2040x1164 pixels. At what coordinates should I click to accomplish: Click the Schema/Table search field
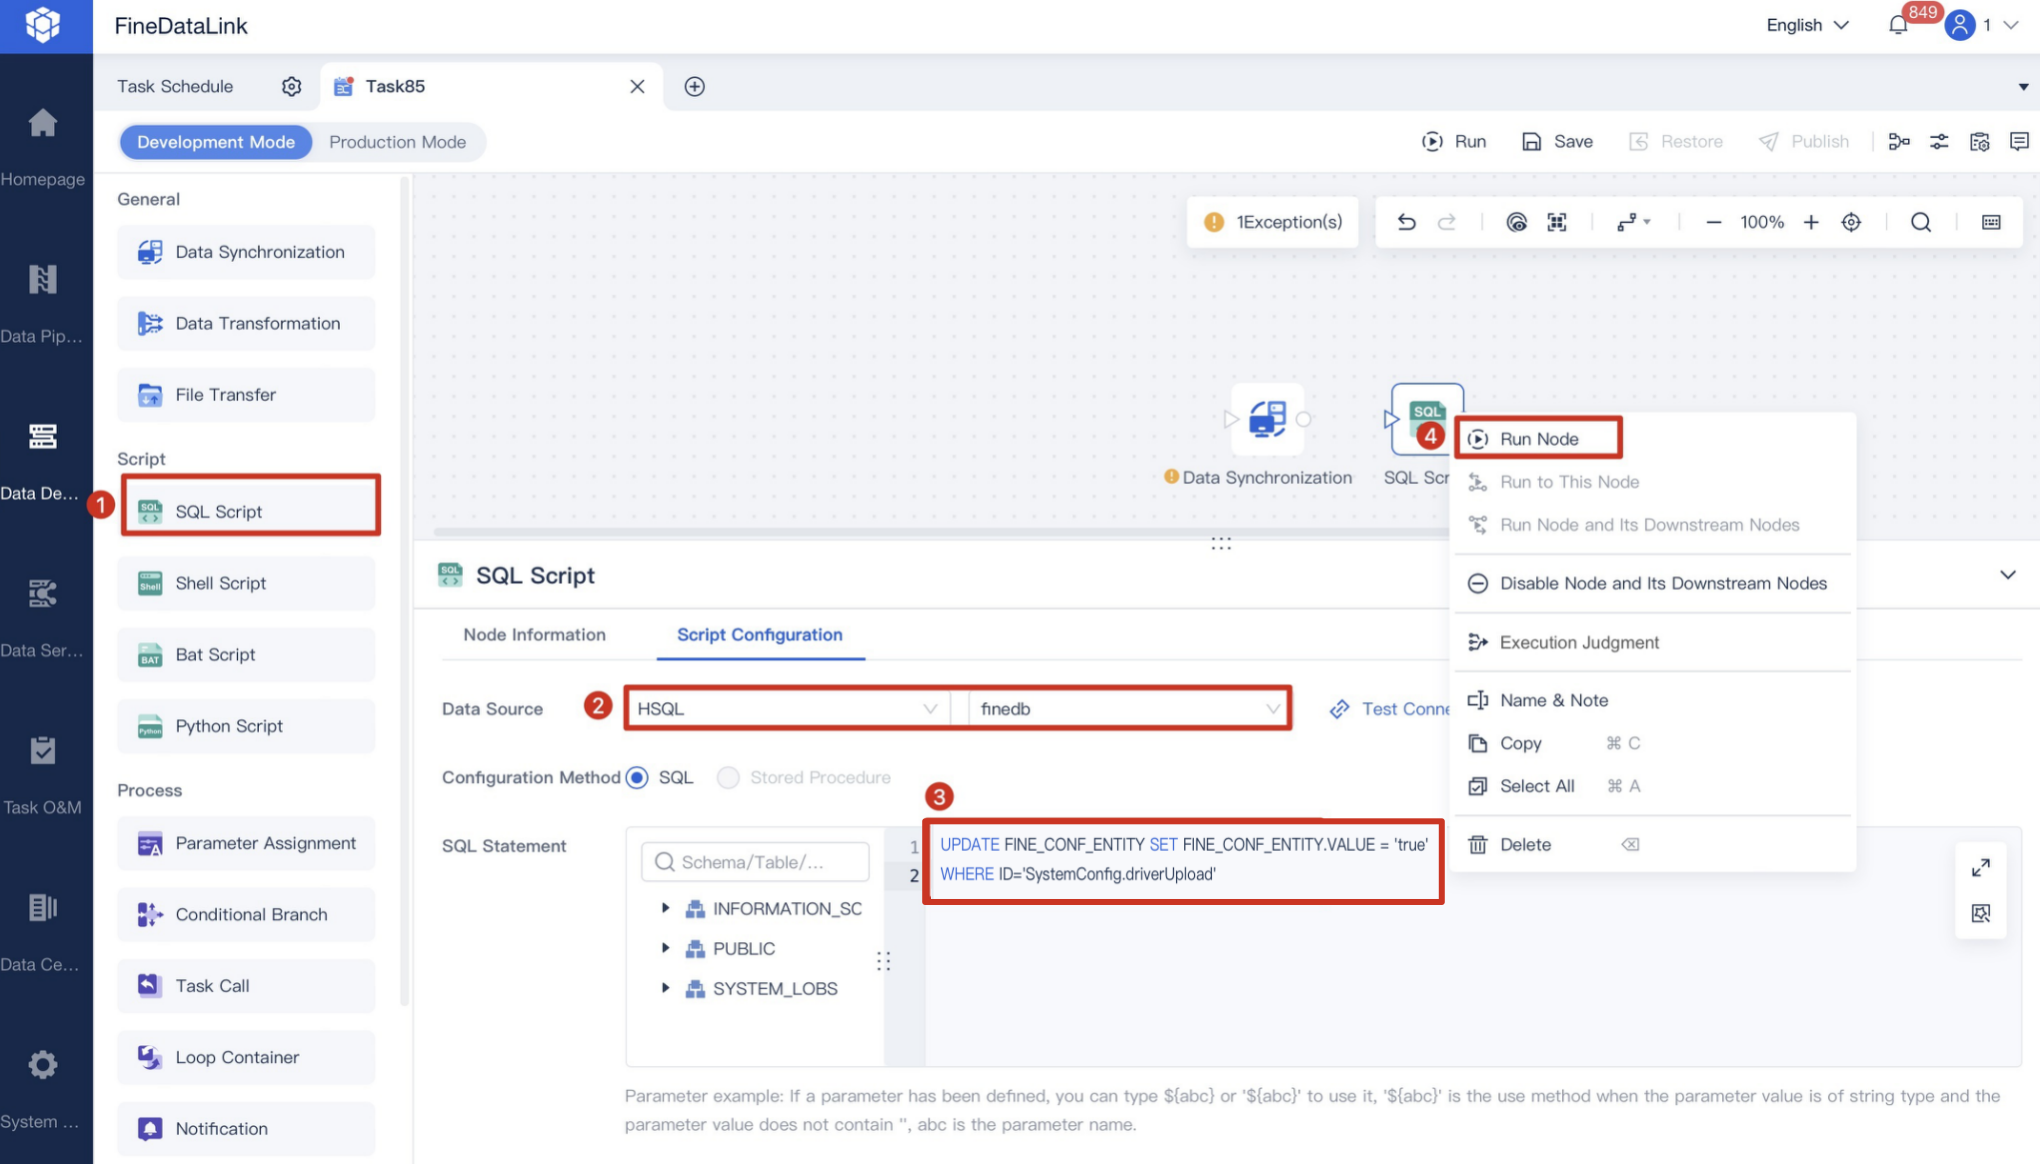756,862
